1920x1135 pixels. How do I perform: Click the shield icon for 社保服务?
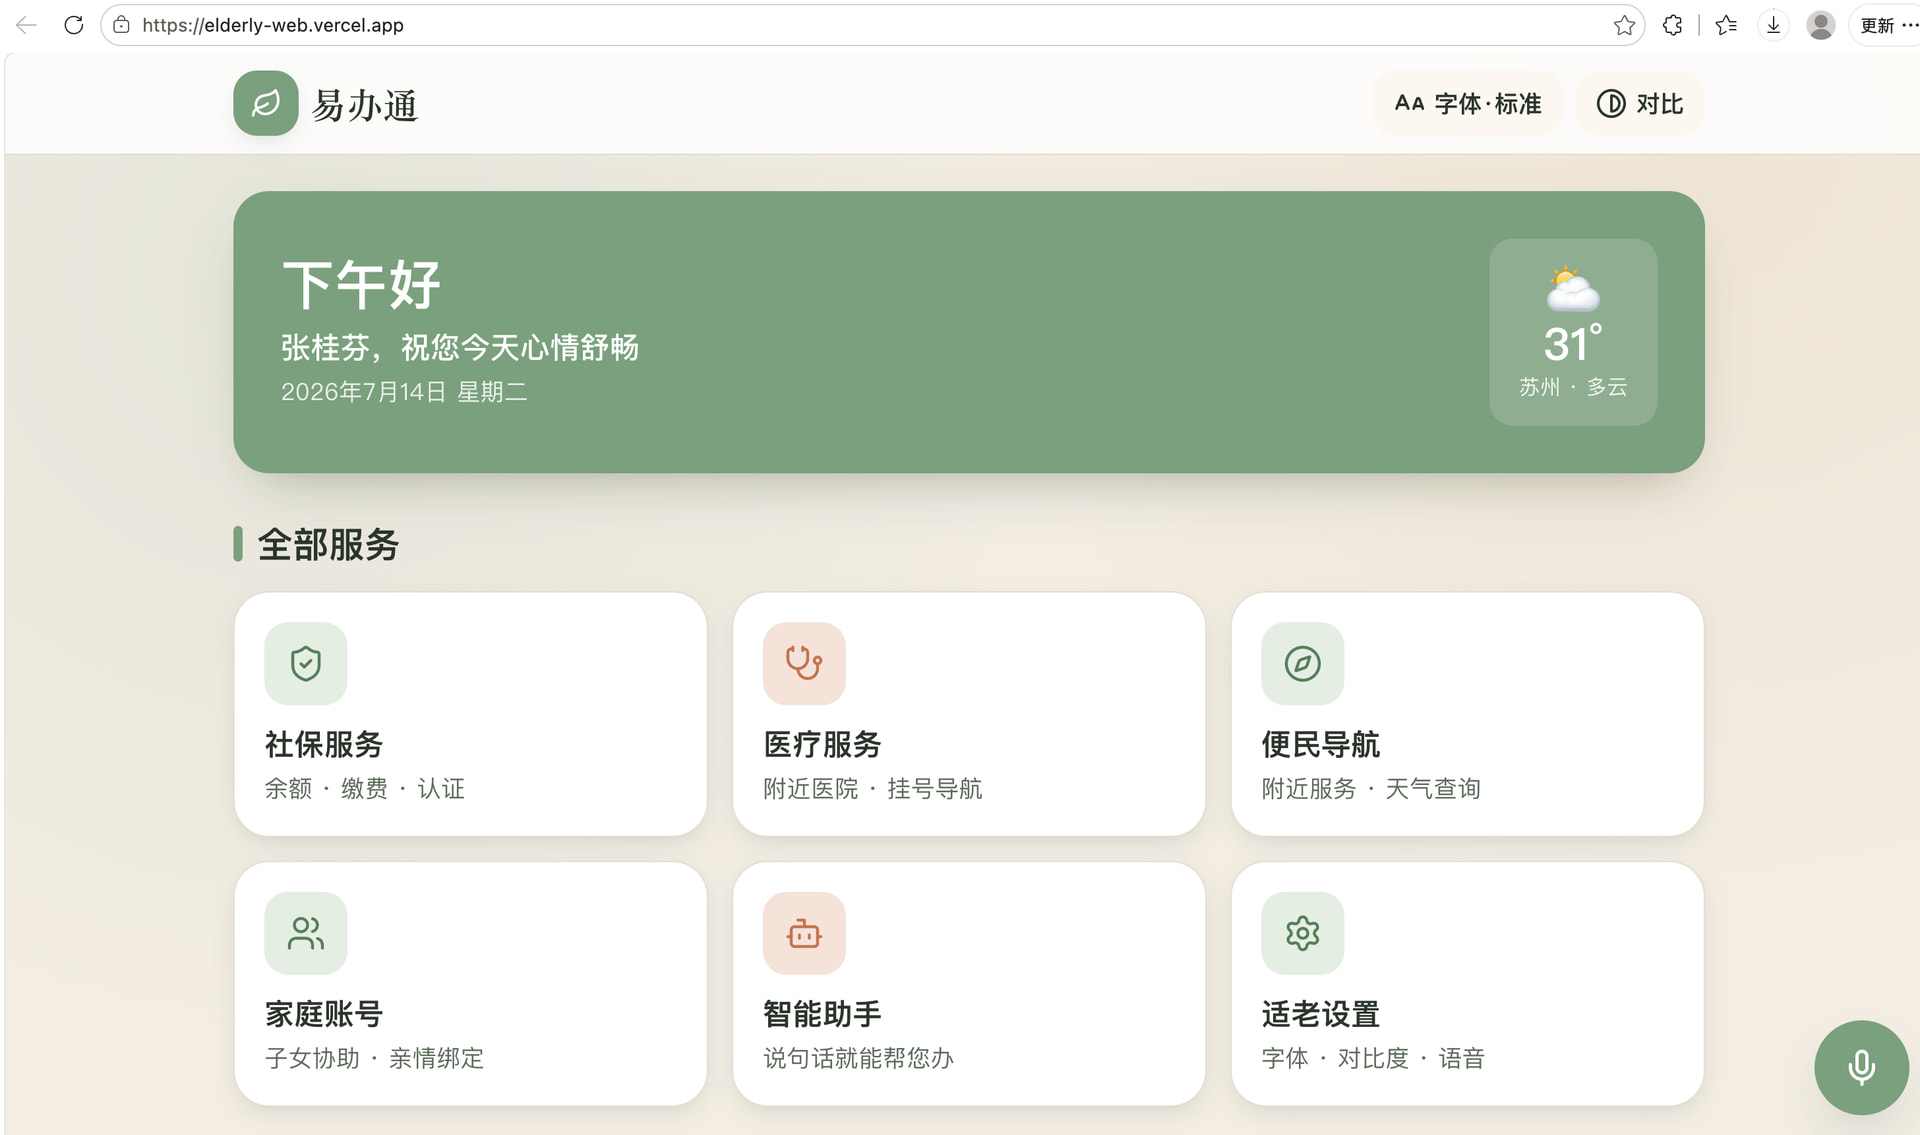[305, 663]
